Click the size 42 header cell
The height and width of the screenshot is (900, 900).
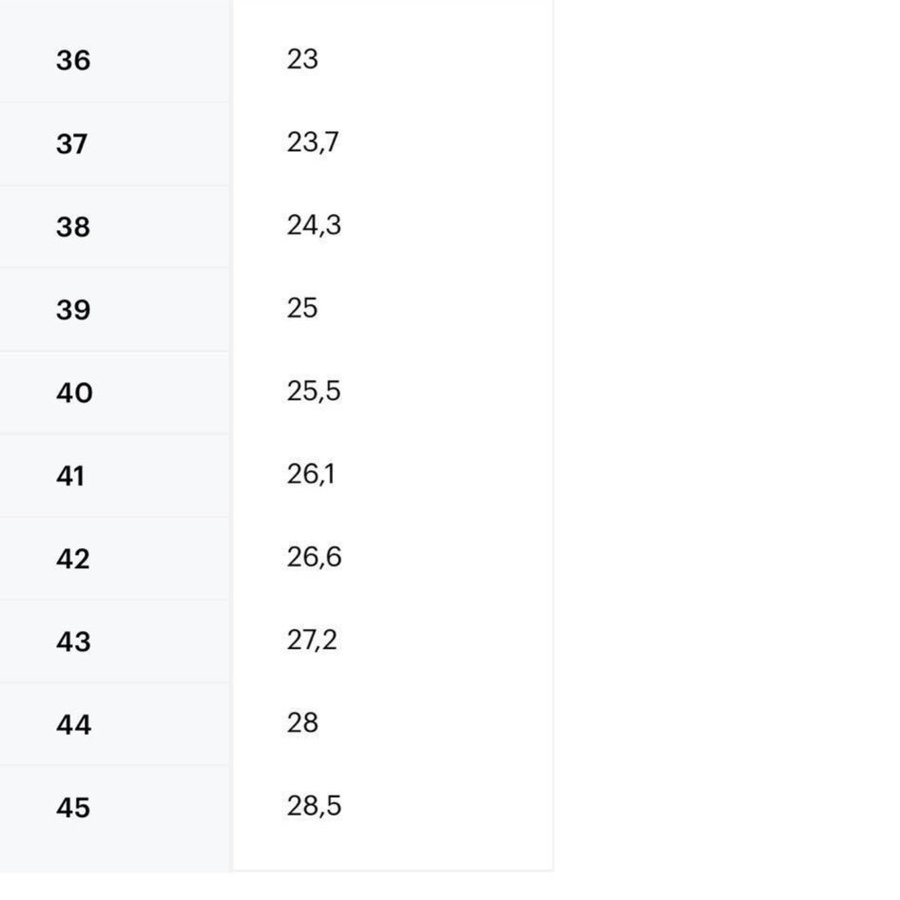[x=73, y=559]
